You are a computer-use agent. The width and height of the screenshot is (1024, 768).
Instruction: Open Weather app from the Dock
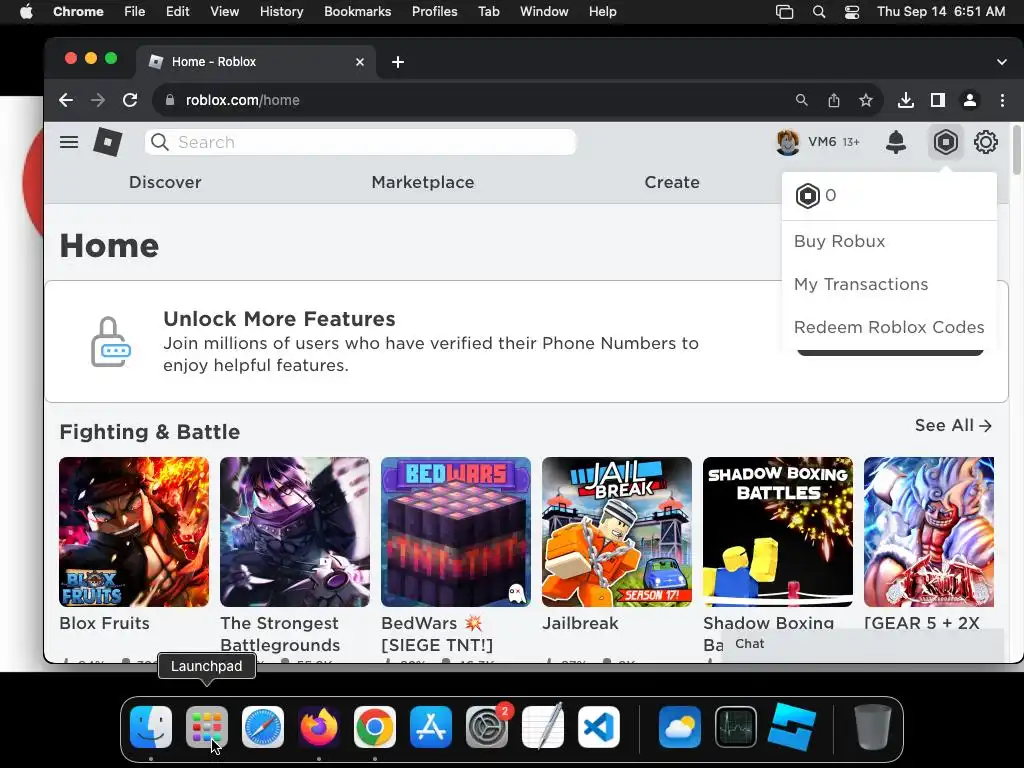coord(680,727)
